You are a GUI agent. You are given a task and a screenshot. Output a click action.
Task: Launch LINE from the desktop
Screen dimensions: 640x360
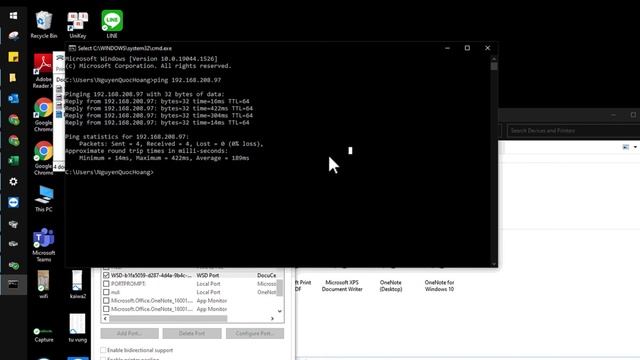coord(112,24)
